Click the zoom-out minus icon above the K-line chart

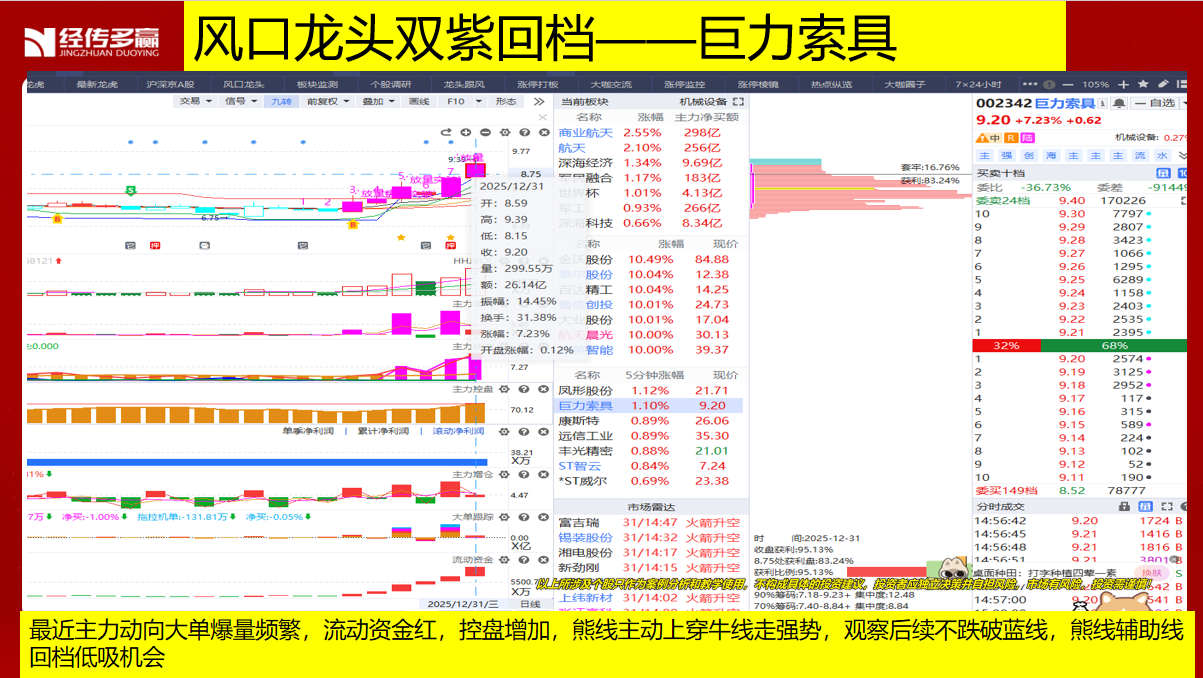[x=485, y=132]
